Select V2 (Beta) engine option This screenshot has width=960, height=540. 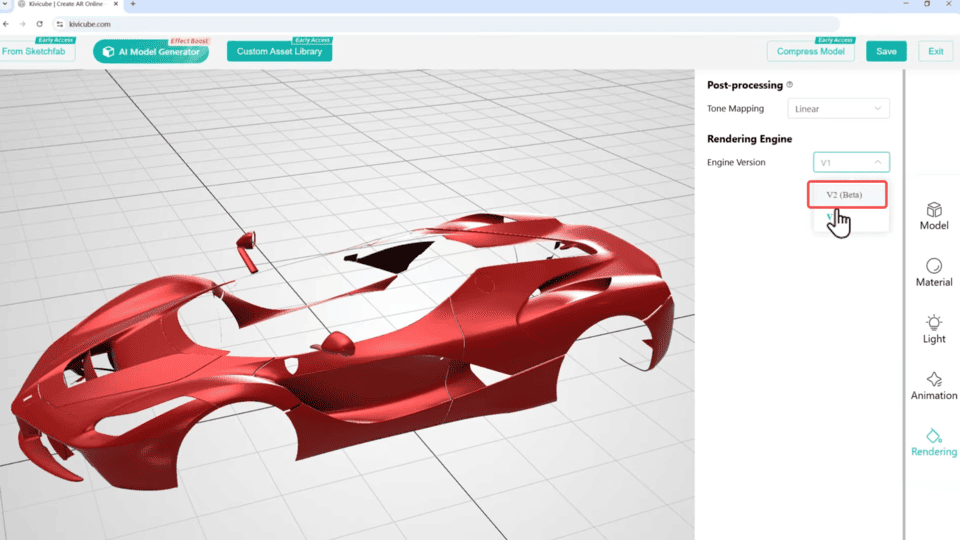847,195
